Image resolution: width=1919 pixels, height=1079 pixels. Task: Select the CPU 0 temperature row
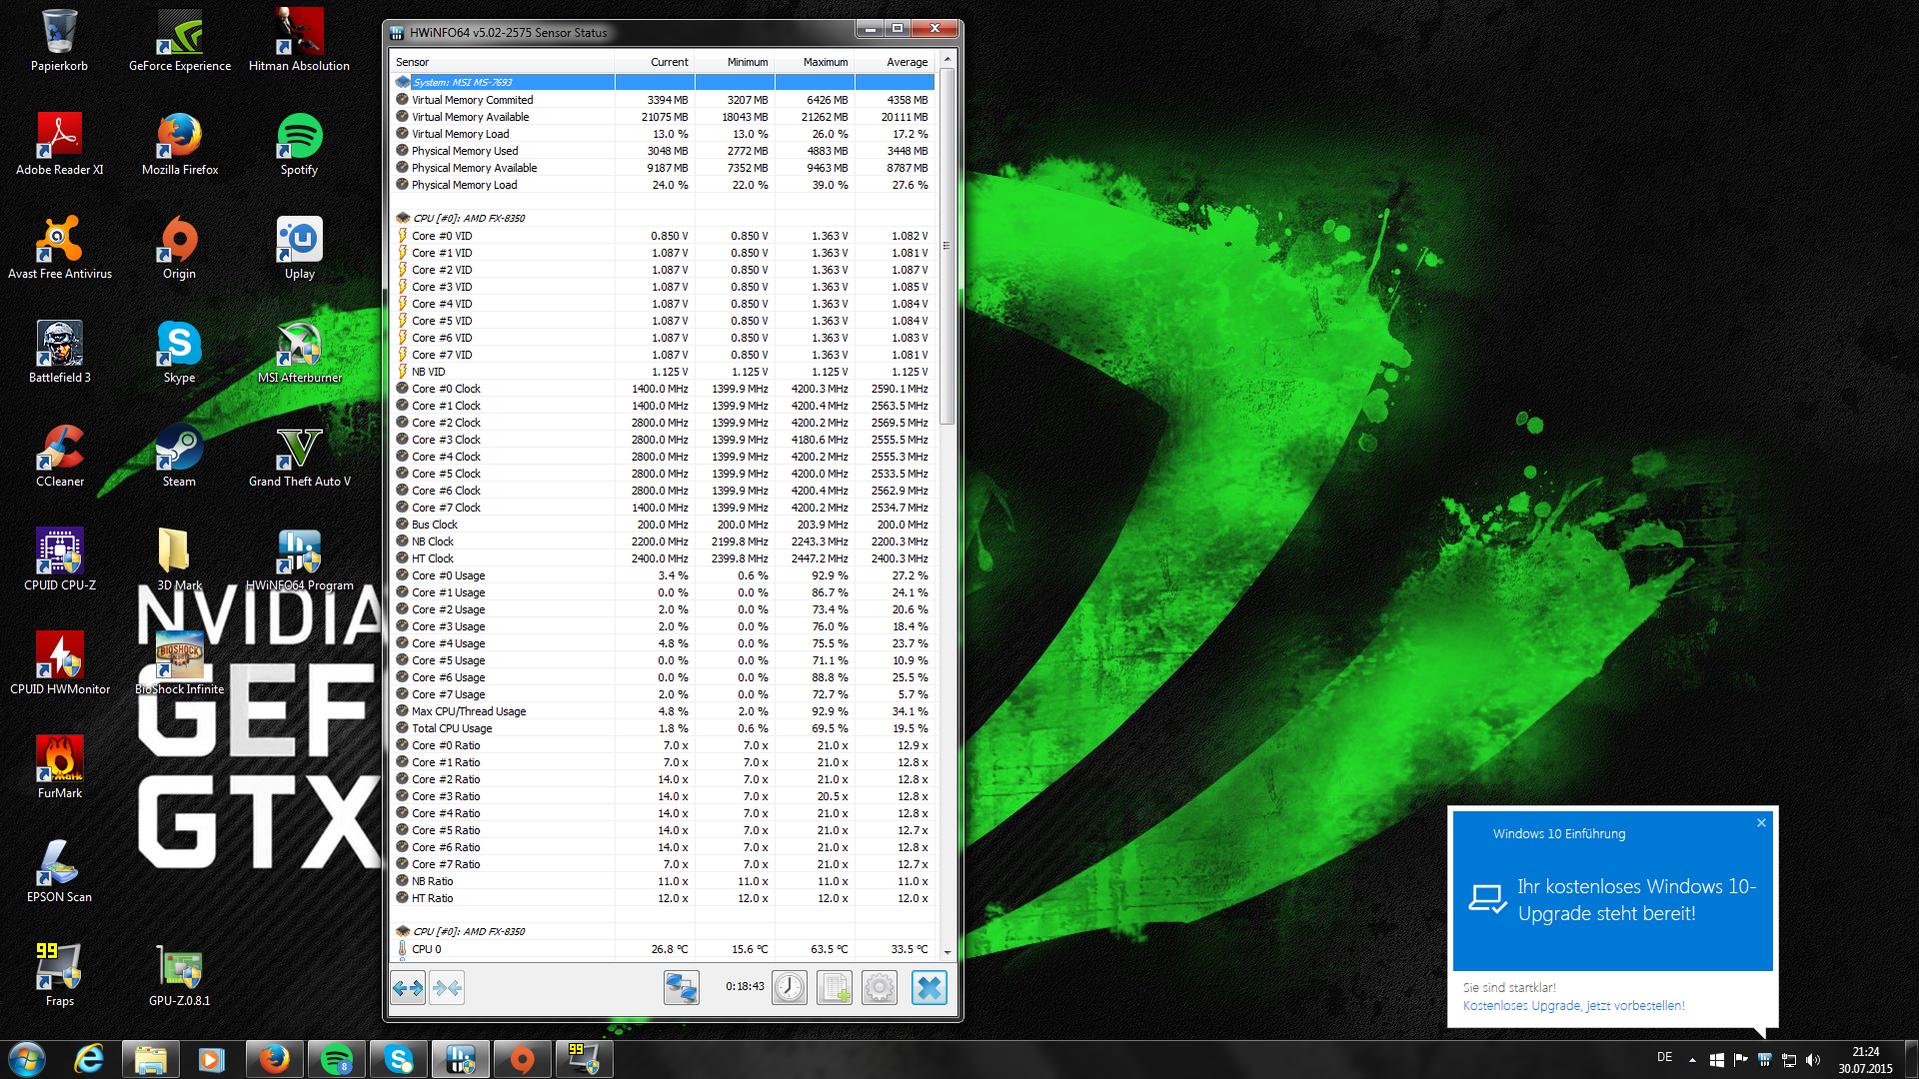click(x=663, y=950)
